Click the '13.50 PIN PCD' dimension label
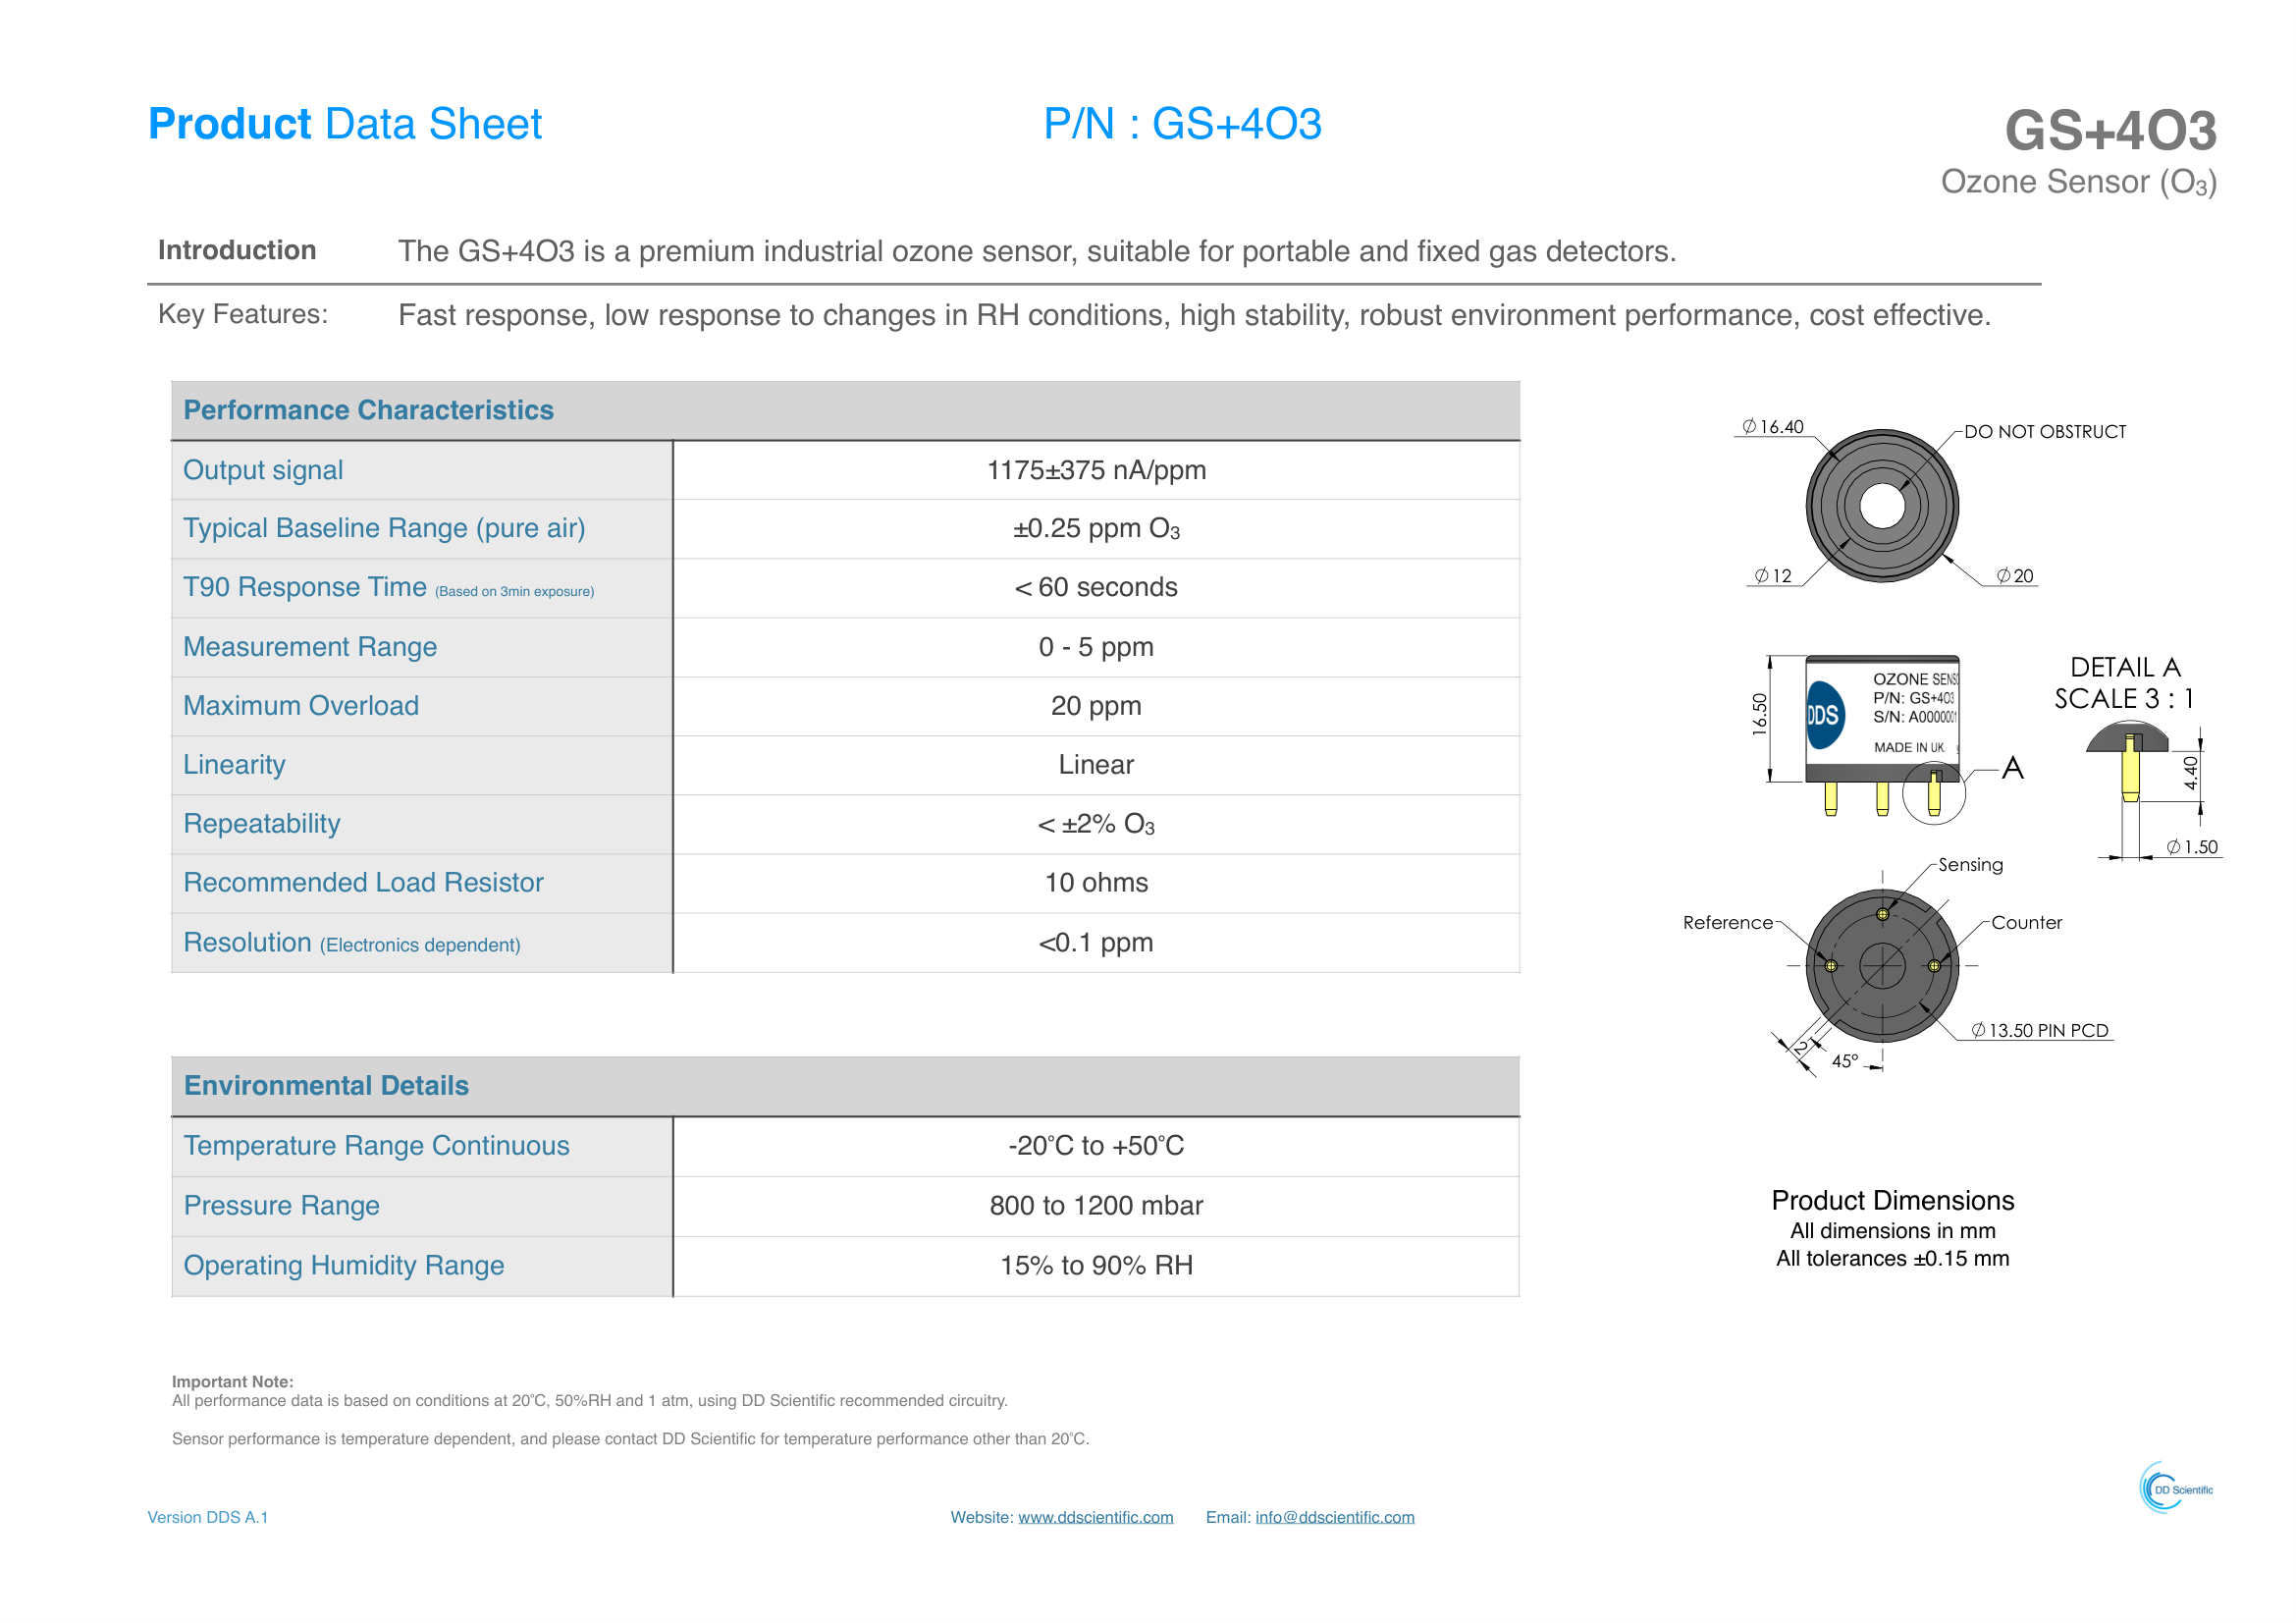Screen dimensions: 2296x1623 pyautogui.click(x=2040, y=1031)
